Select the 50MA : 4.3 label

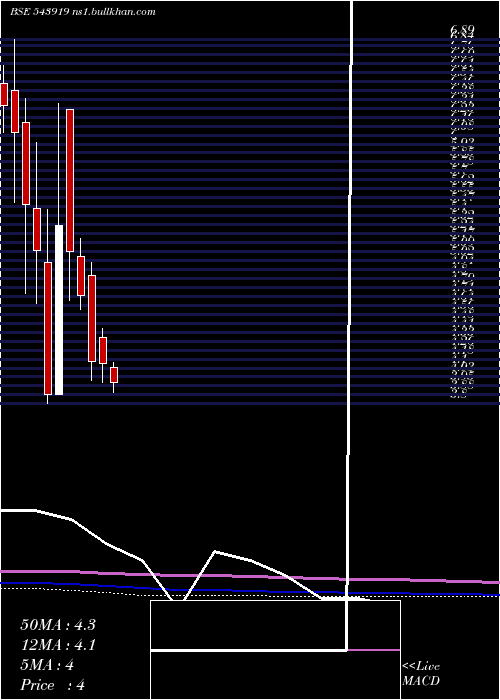click(58, 625)
